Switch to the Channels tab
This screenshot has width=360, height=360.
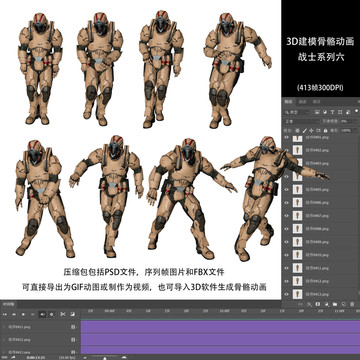(x=302, y=102)
